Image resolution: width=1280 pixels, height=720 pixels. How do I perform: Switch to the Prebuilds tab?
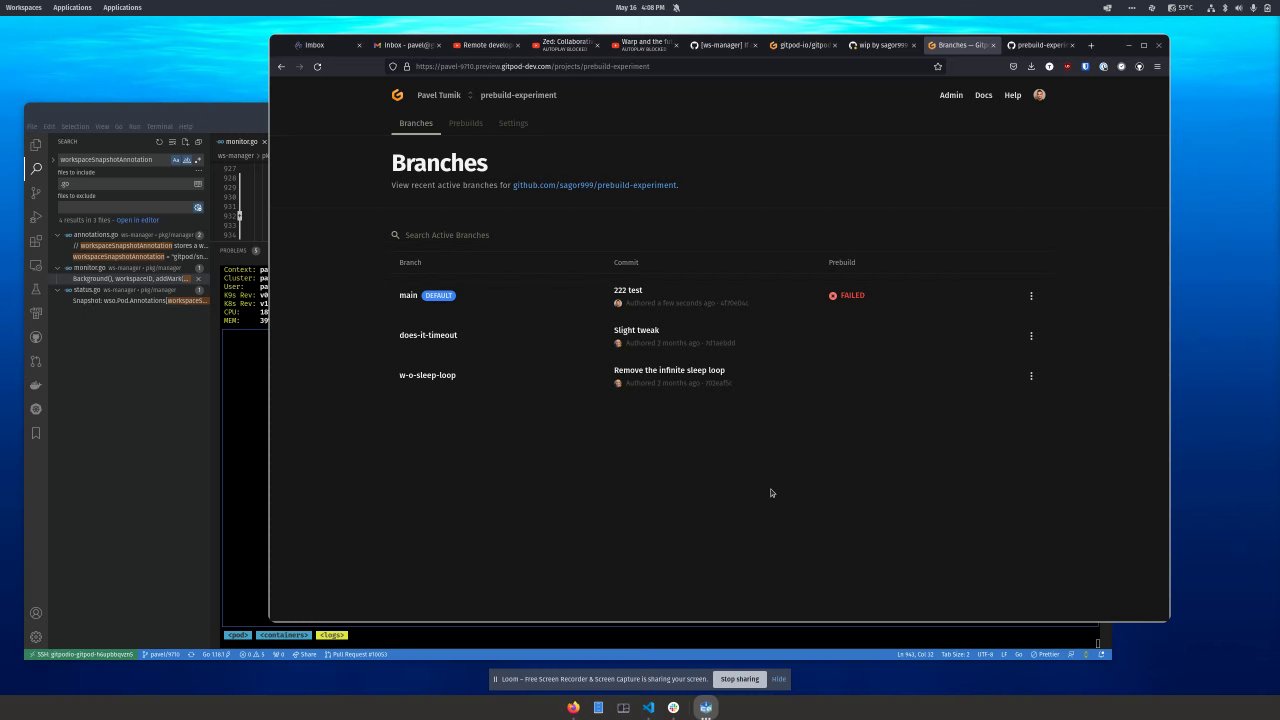(x=466, y=123)
